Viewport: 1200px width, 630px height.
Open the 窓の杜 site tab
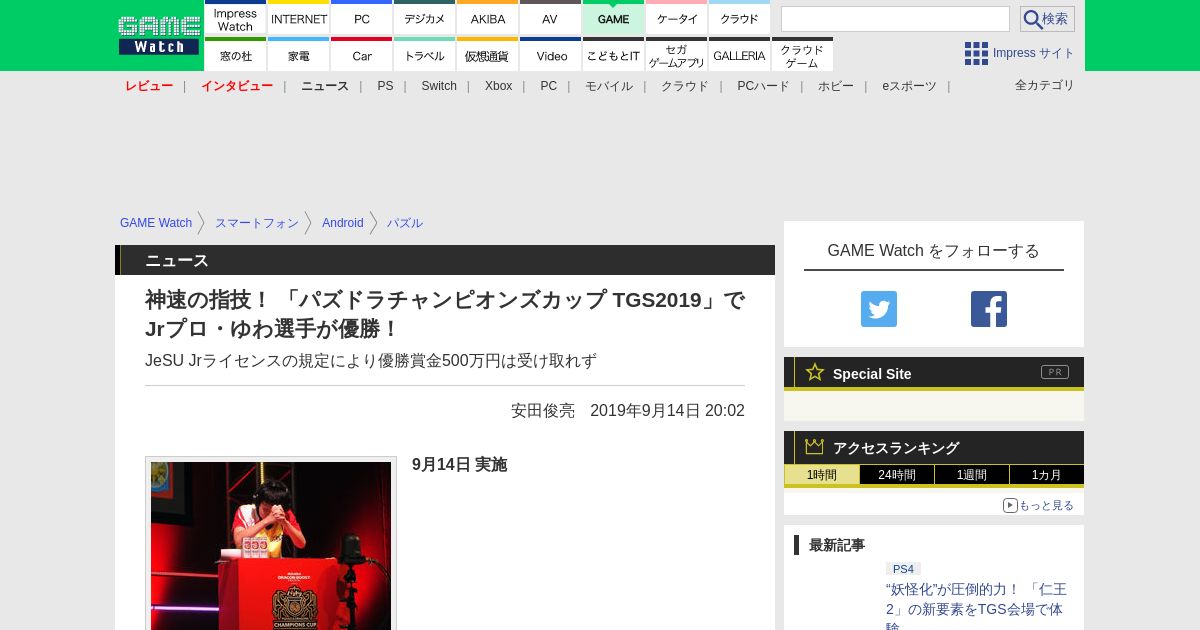point(235,55)
